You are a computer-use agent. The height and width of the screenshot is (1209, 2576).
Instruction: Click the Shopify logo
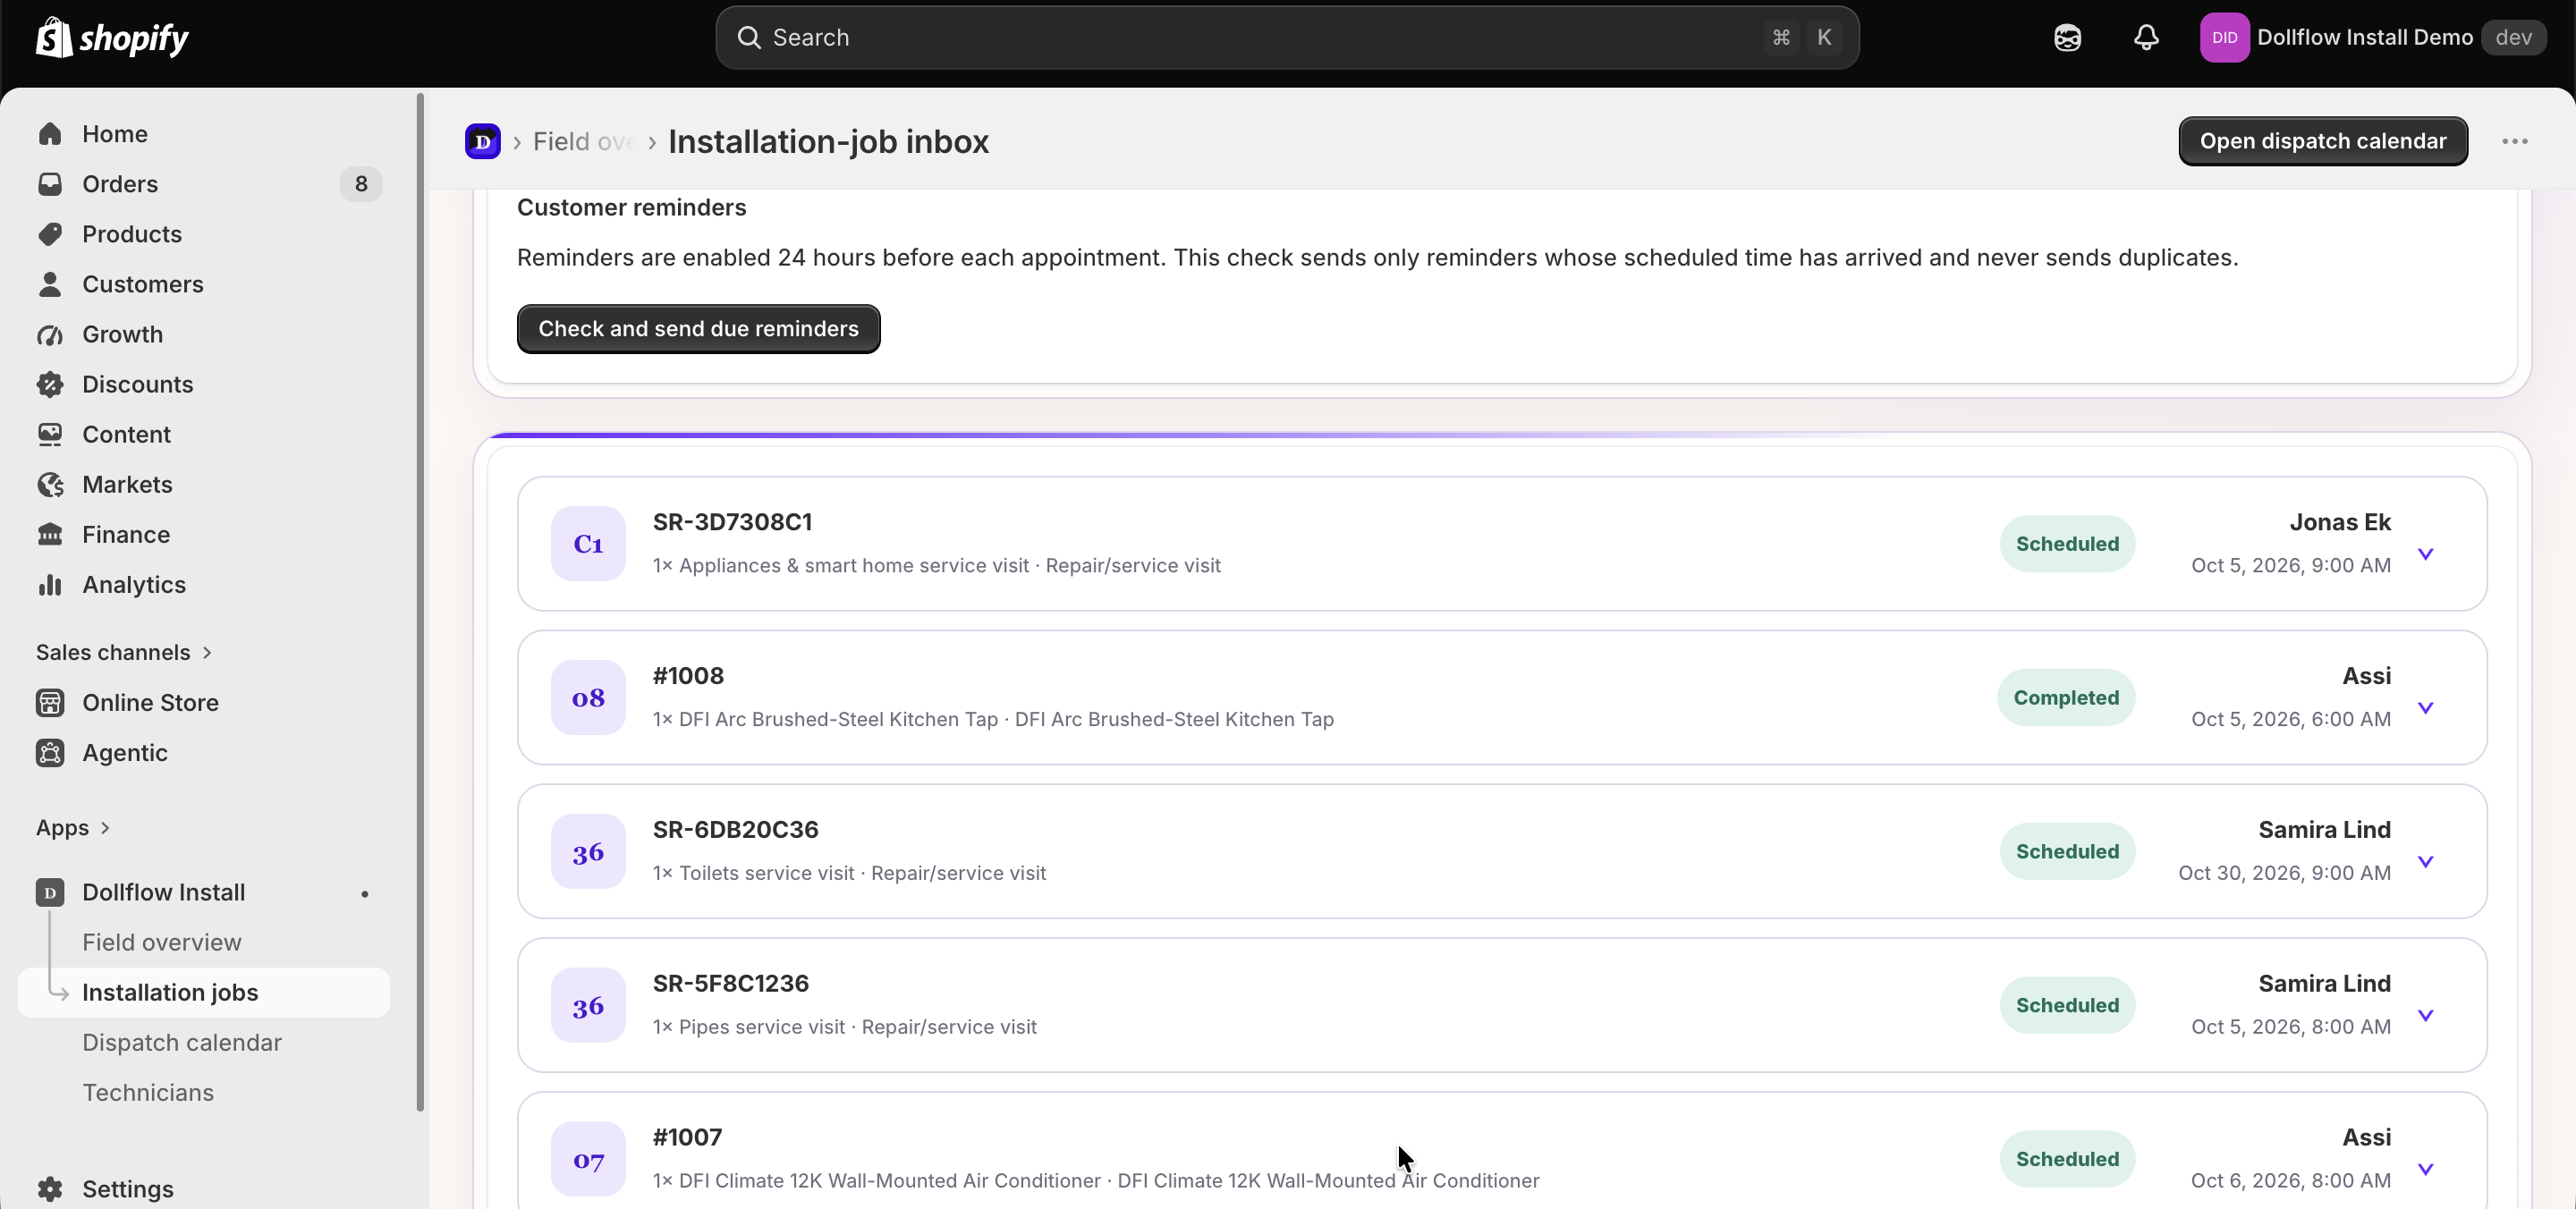click(112, 38)
